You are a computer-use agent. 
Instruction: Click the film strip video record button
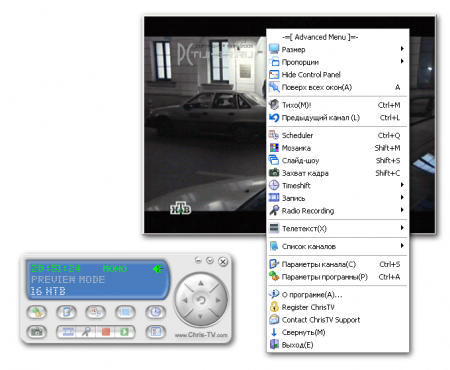[68, 332]
